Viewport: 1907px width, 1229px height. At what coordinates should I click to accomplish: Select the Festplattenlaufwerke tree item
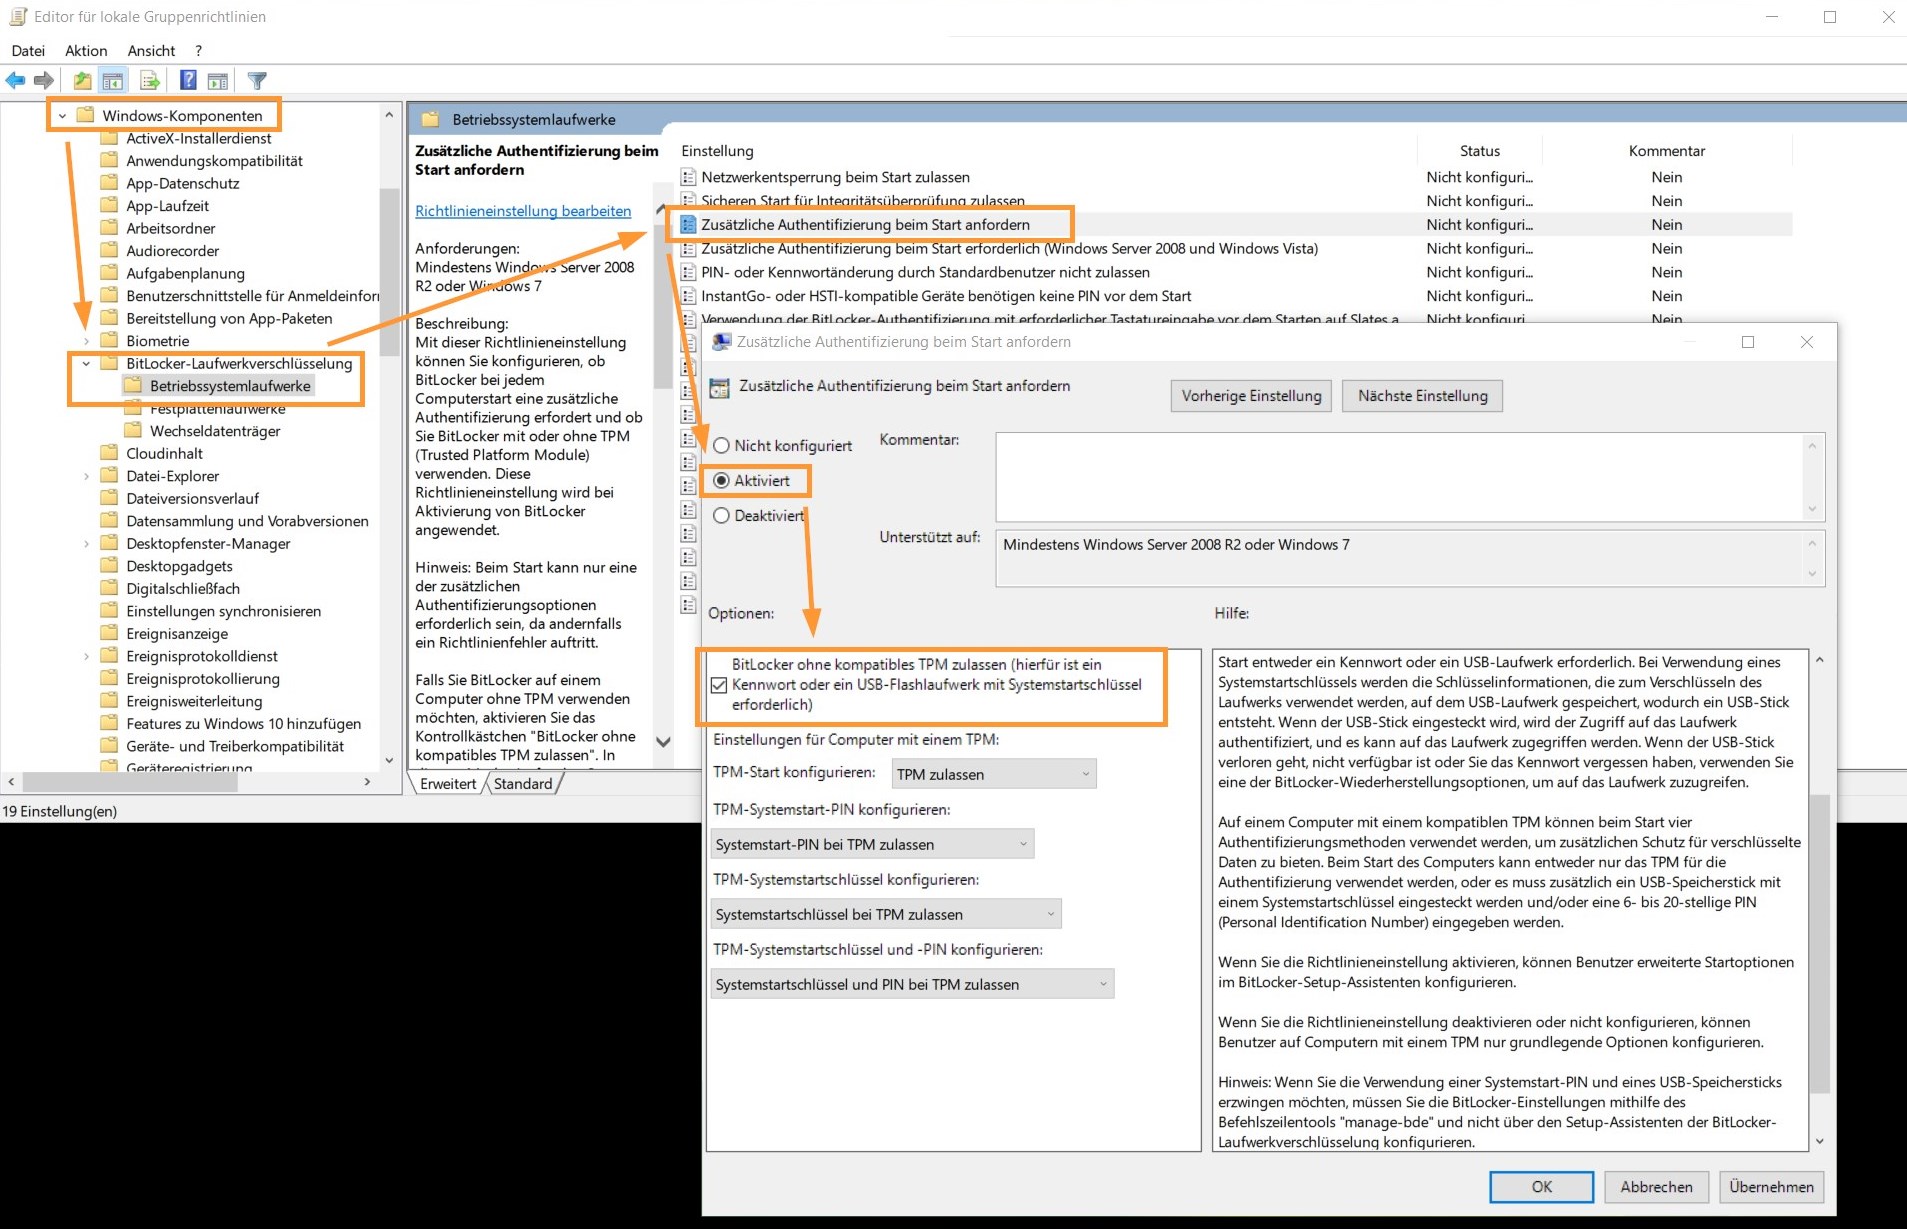click(217, 409)
